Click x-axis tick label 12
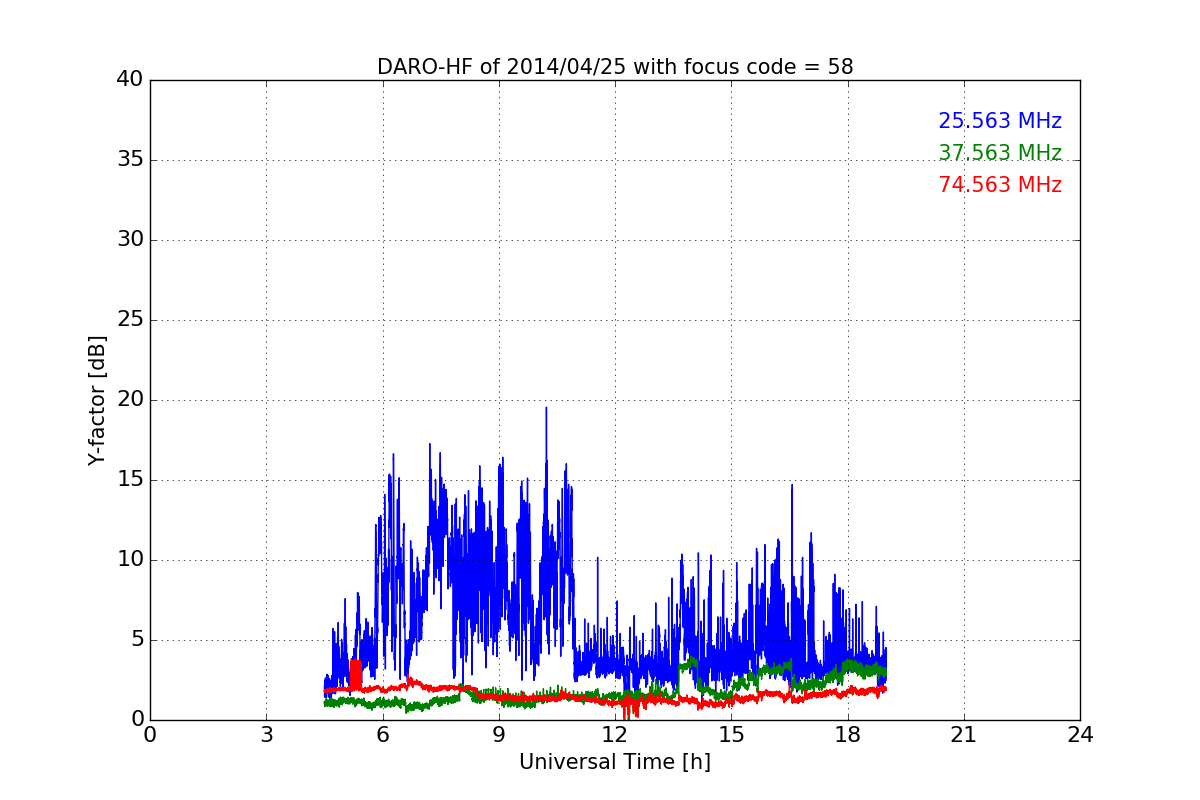Screen dimensions: 1200x800 point(615,735)
